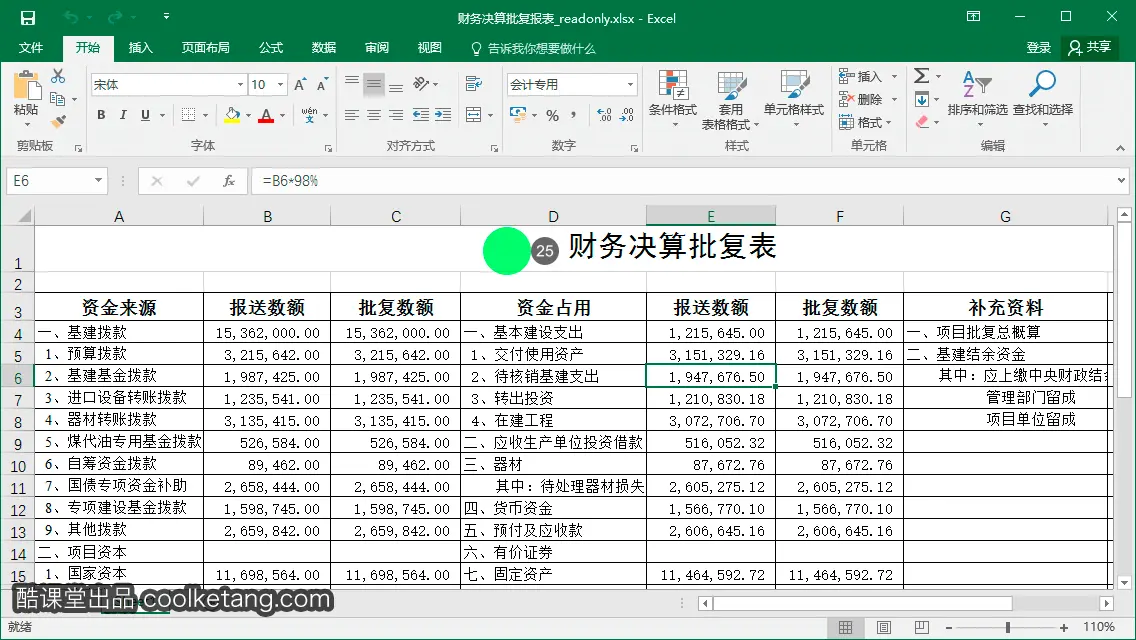
Task: Decrease font size with smaller A icon
Action: (322, 85)
